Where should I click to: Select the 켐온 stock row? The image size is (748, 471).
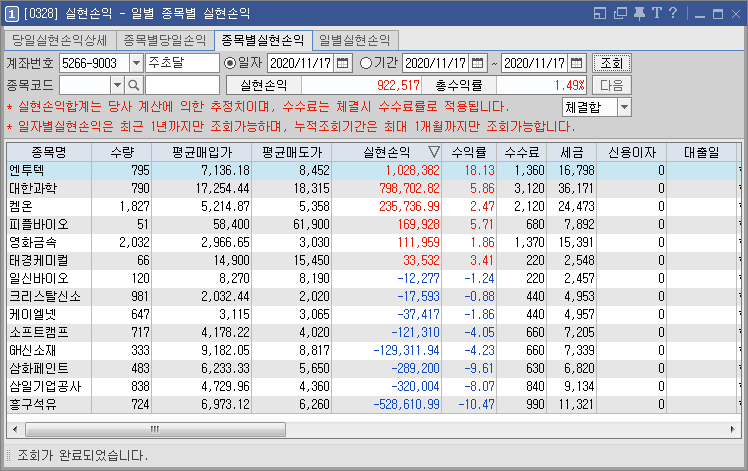372,207
